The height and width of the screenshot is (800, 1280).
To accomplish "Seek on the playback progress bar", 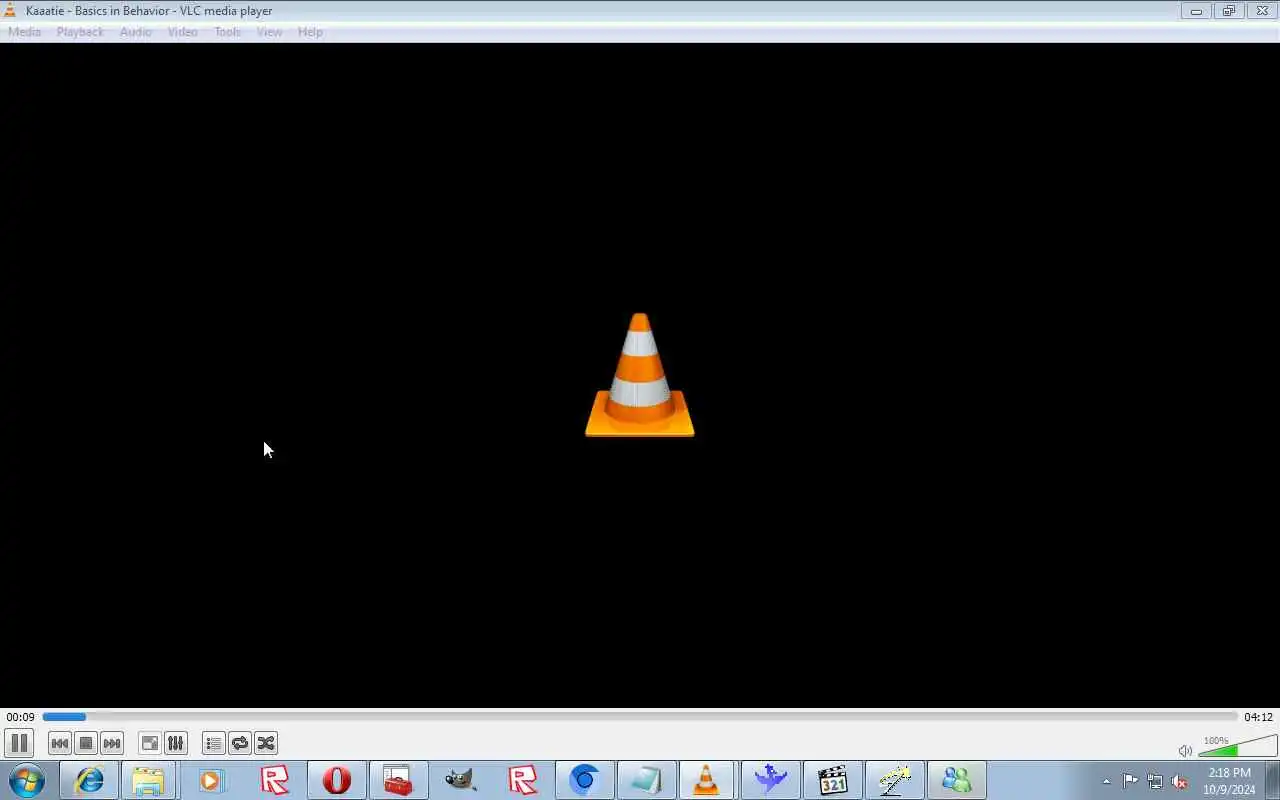I will click(x=640, y=717).
